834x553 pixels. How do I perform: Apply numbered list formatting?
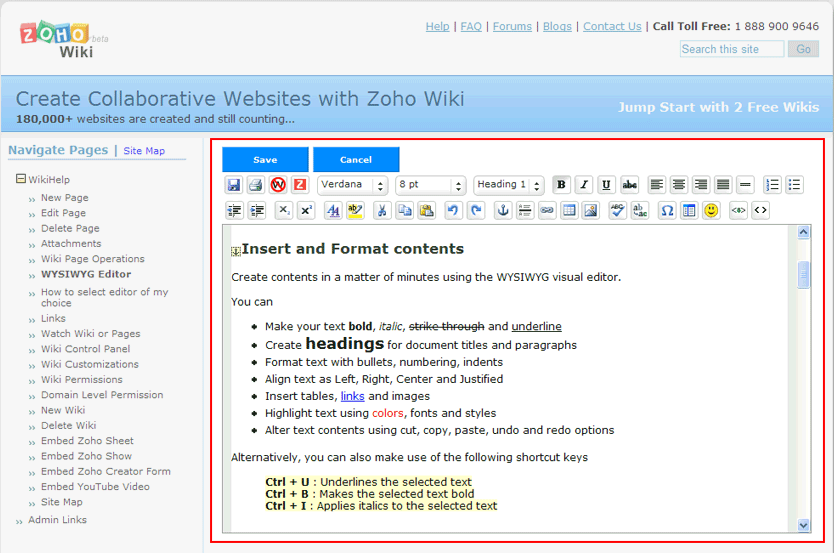[772, 185]
